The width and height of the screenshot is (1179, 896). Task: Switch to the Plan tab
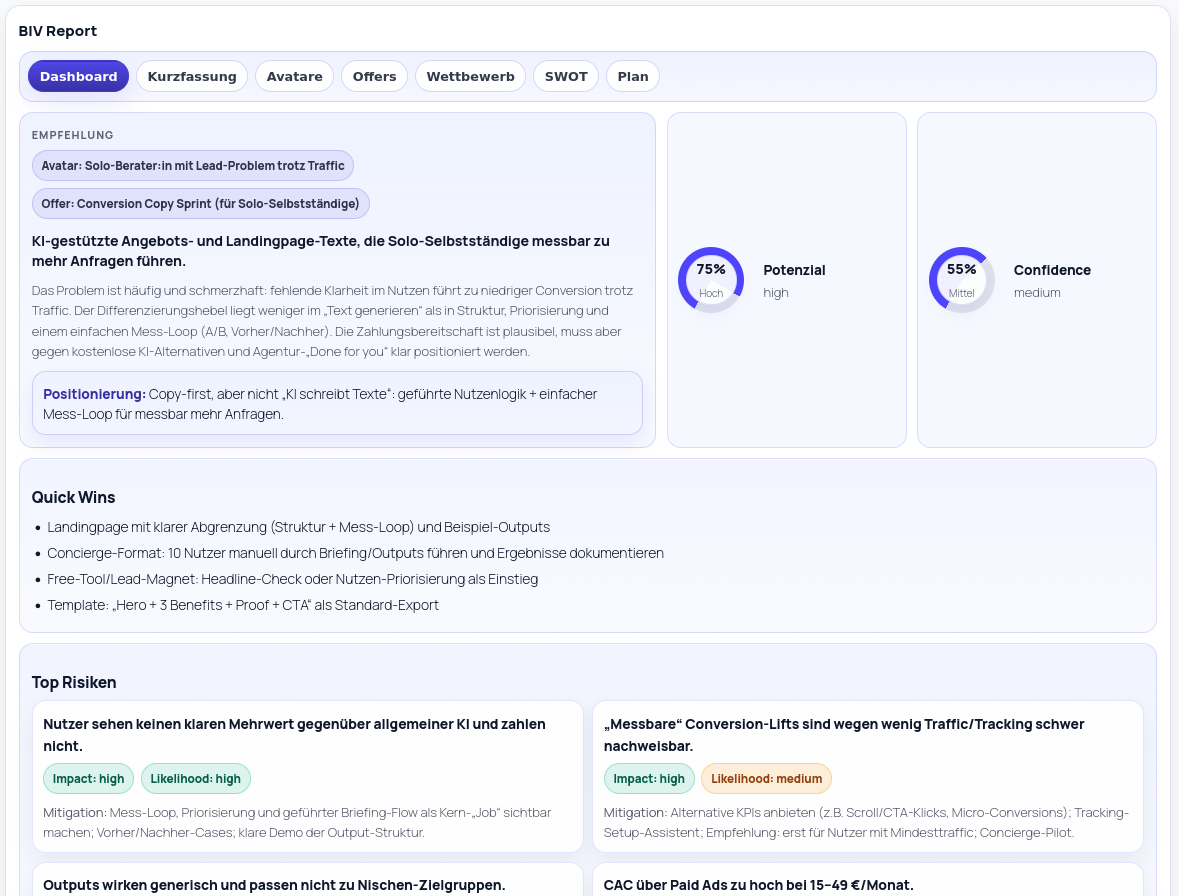click(632, 75)
